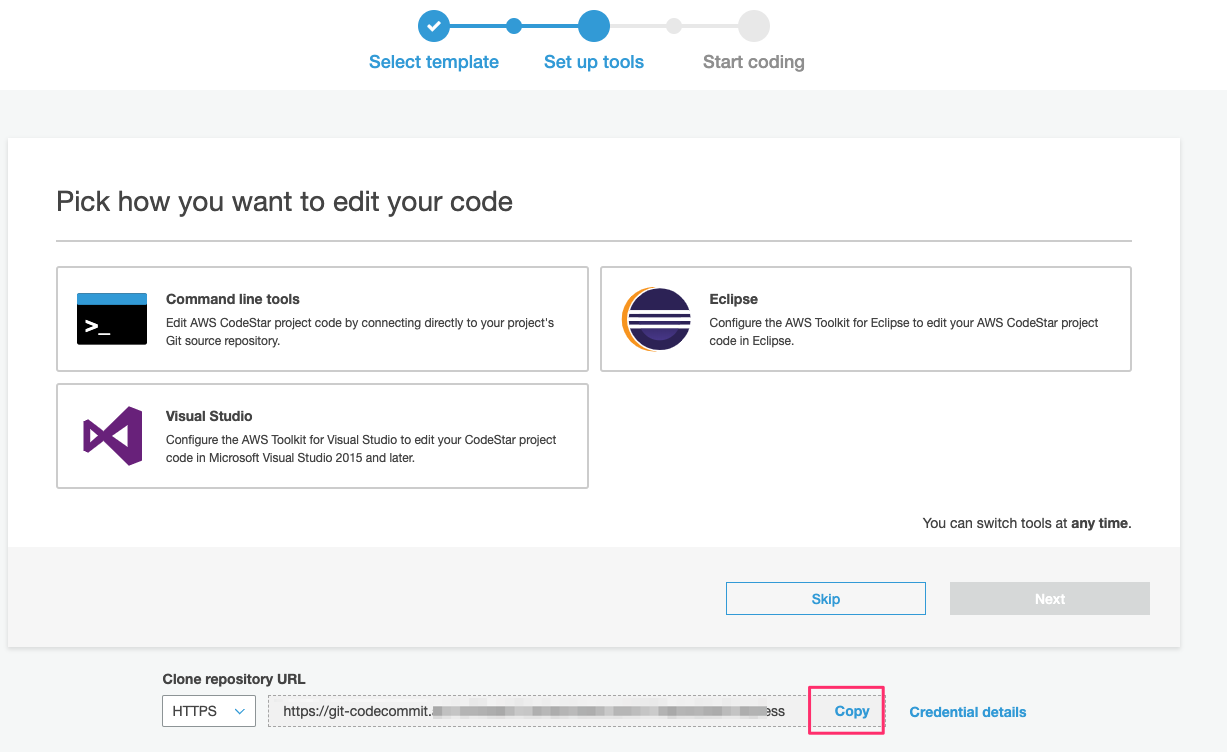1227x752 pixels.
Task: Click the Next button
Action: (x=1050, y=599)
